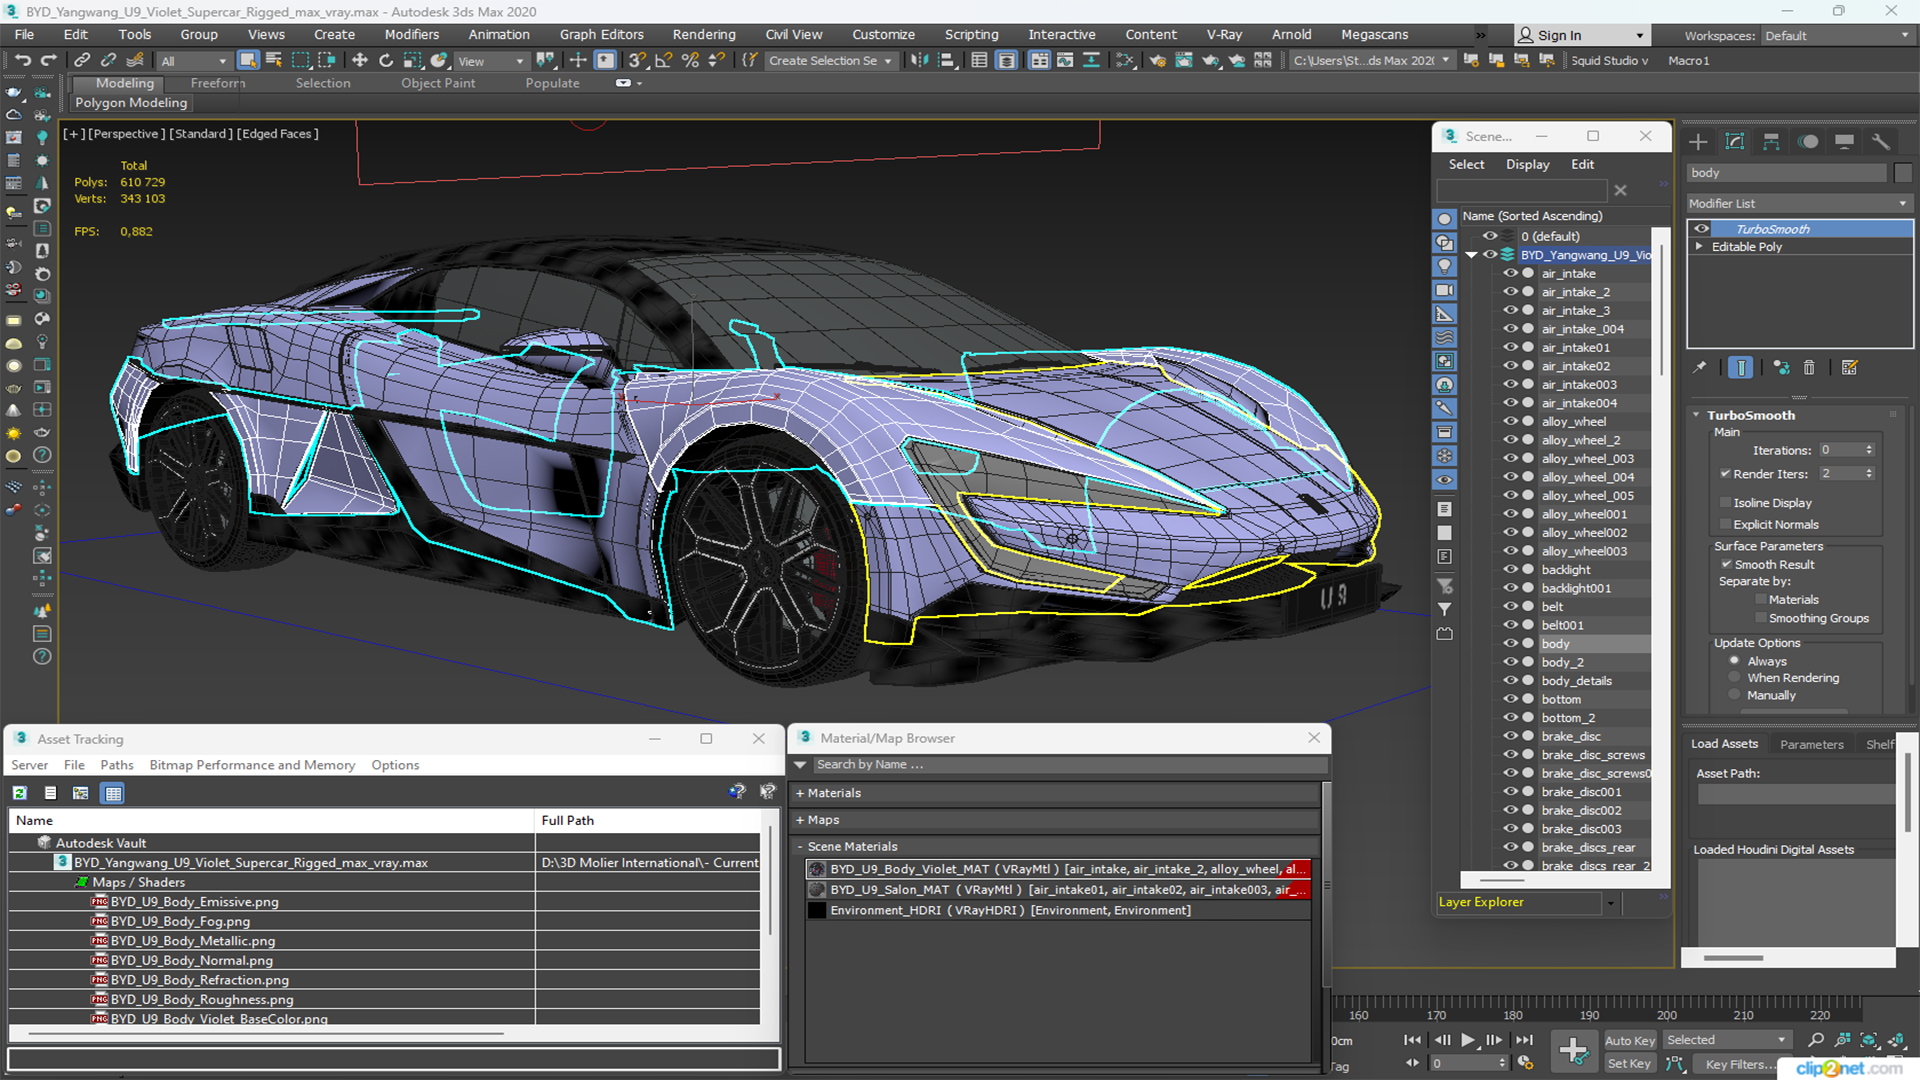1920x1080 pixels.
Task: Open the Rendering menu
Action: (703, 34)
